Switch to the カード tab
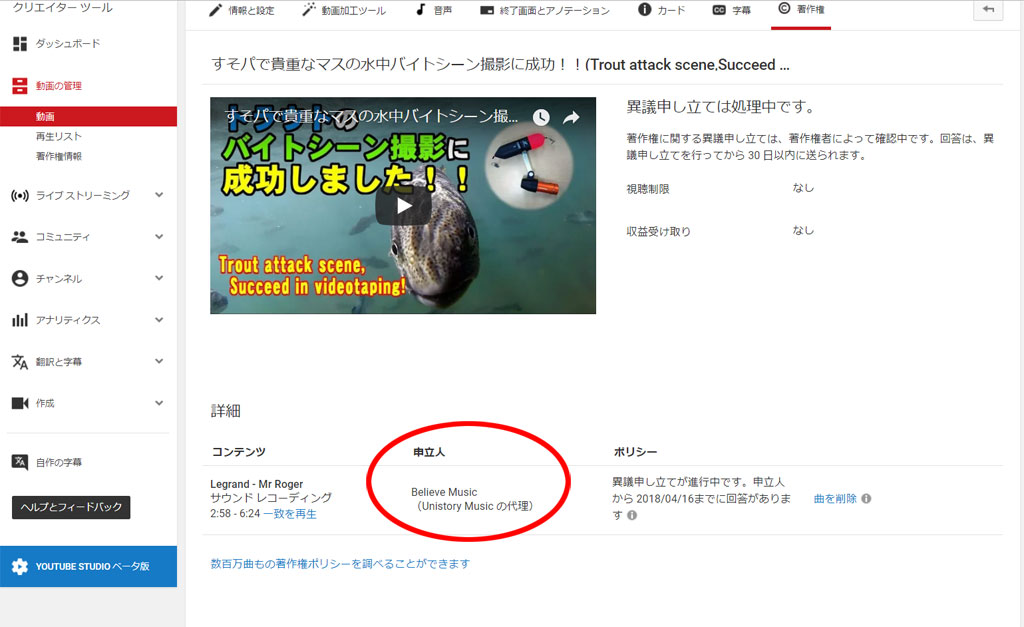 point(662,11)
